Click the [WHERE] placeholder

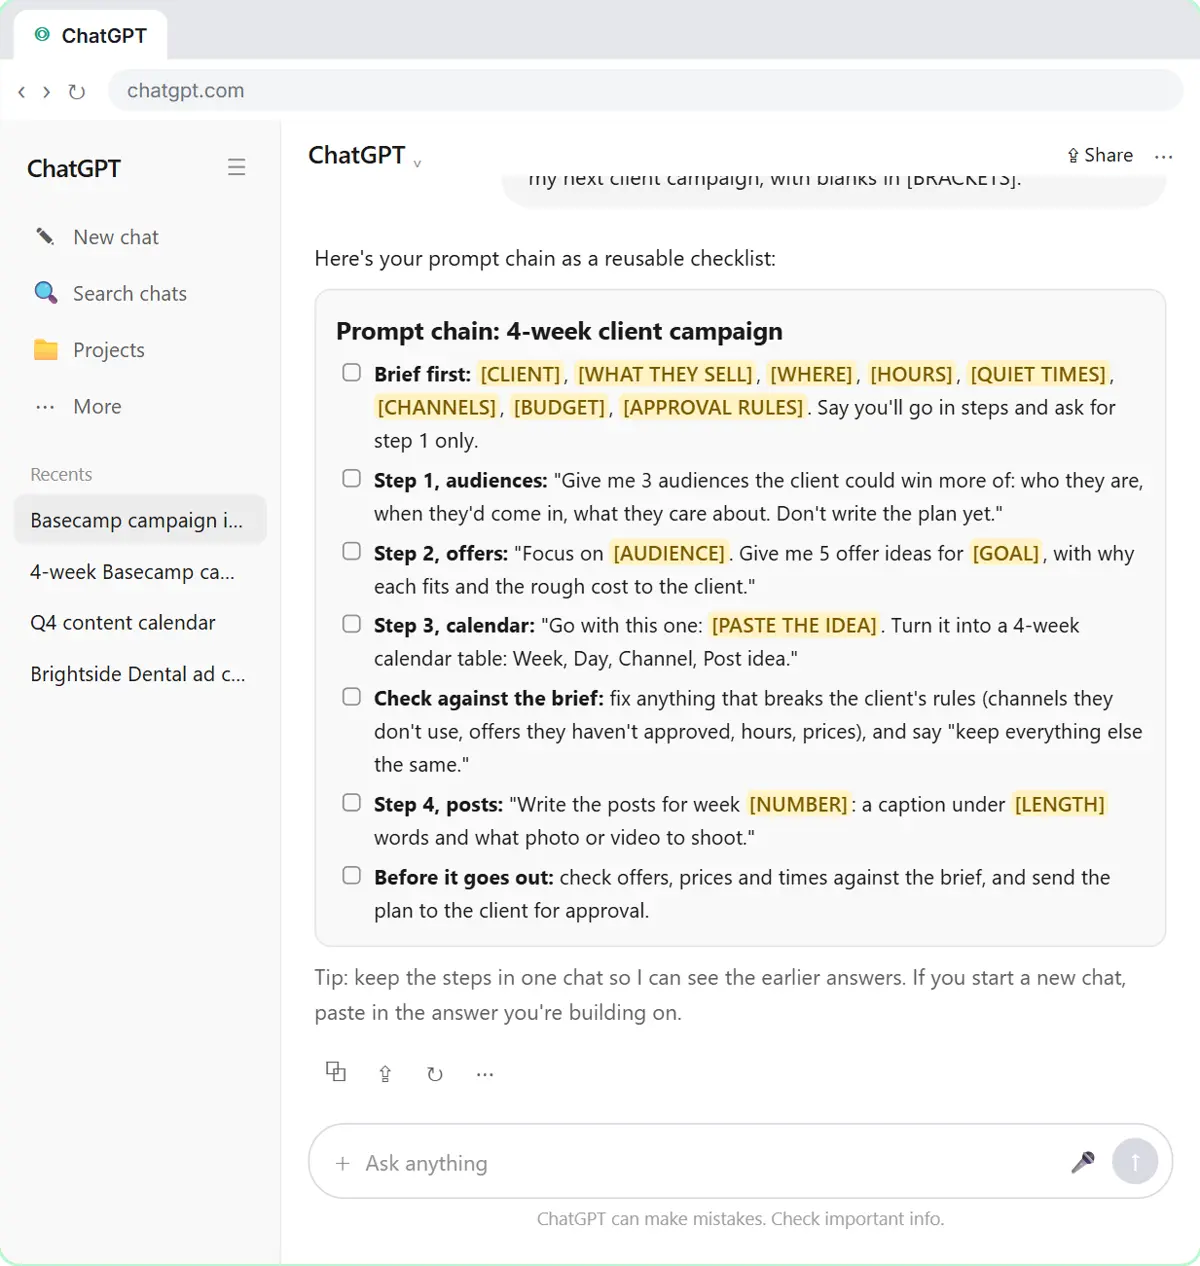point(811,374)
